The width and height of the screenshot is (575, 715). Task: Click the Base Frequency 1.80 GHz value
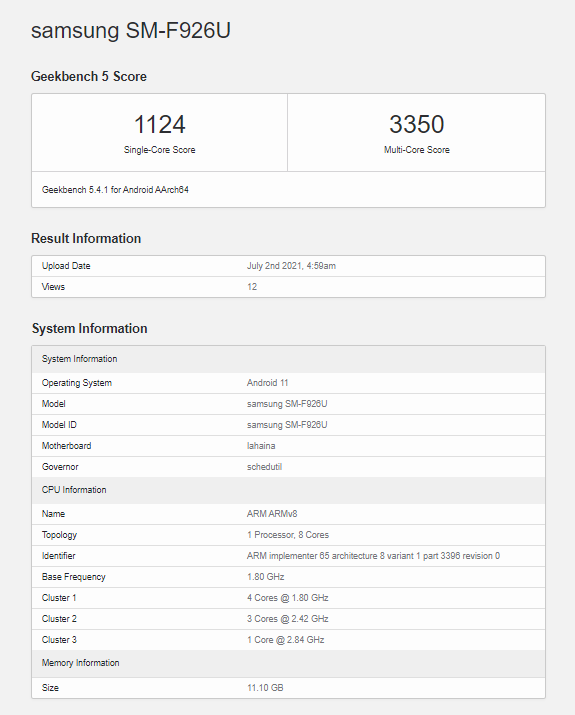pyautogui.click(x=266, y=577)
